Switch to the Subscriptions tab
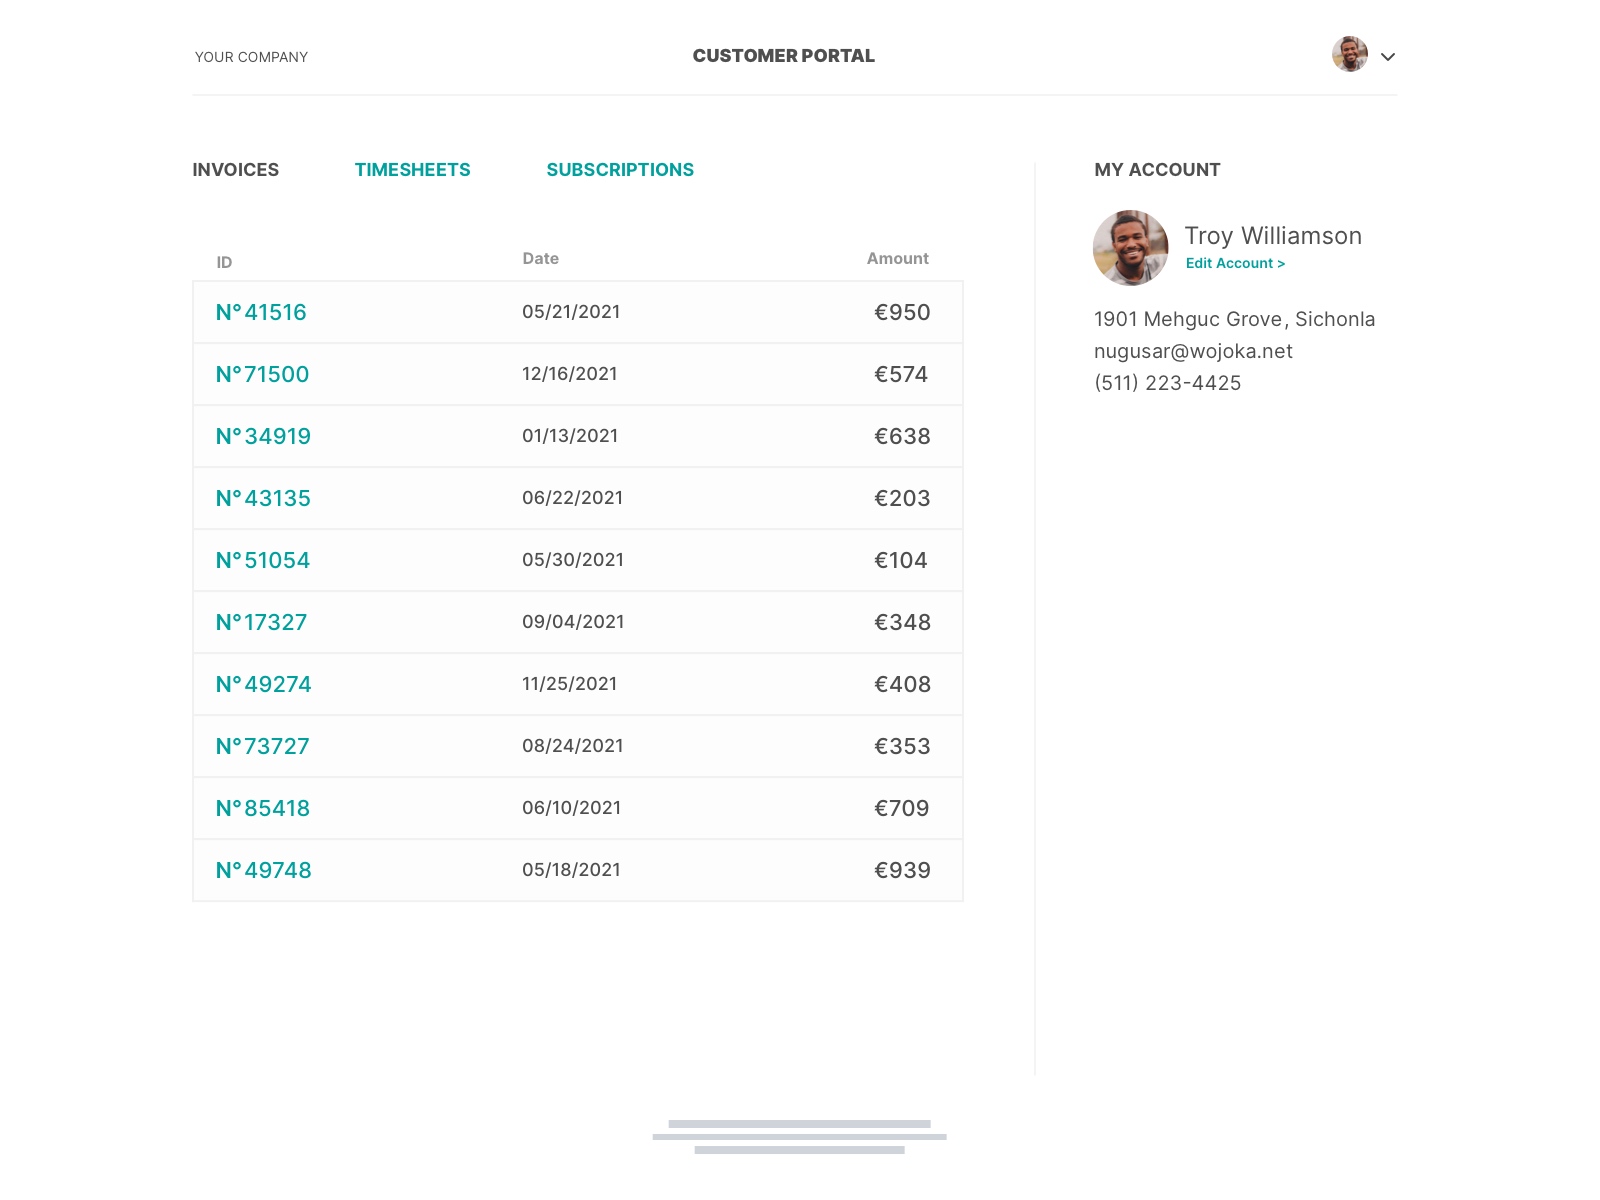Screen dimensions: 1600x1200 pos(619,170)
